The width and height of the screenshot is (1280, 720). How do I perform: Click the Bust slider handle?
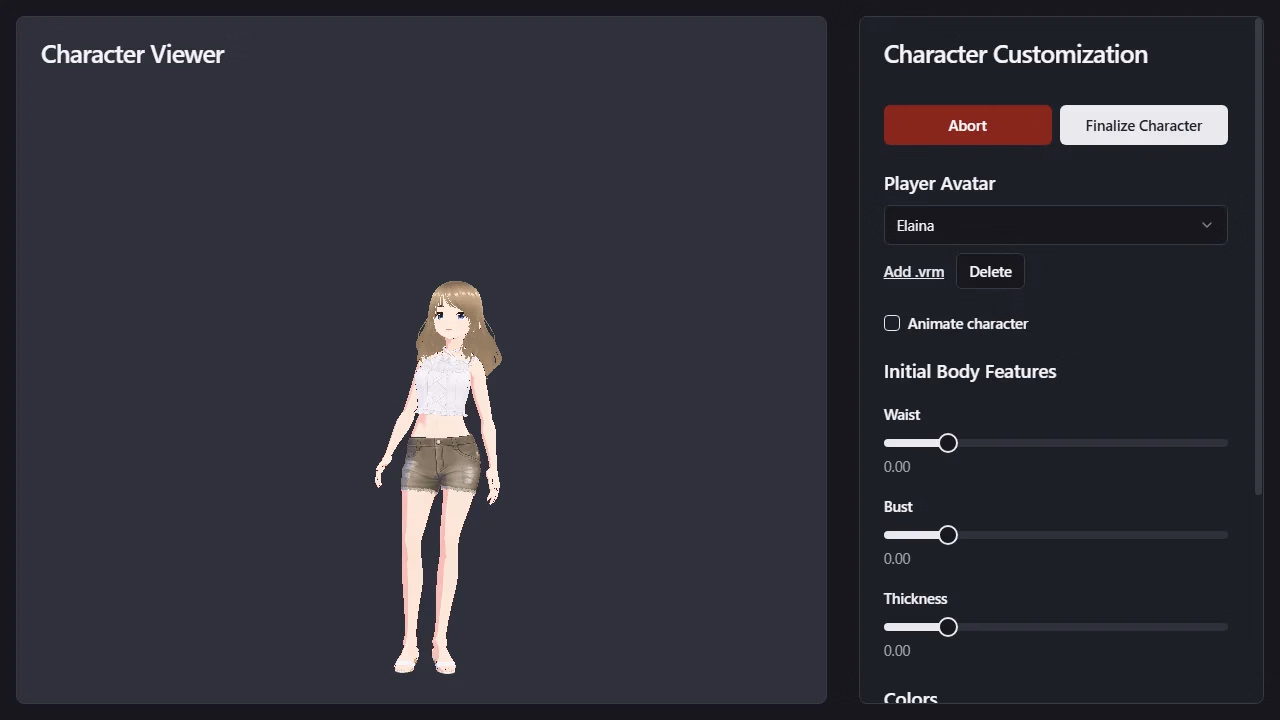coord(948,535)
